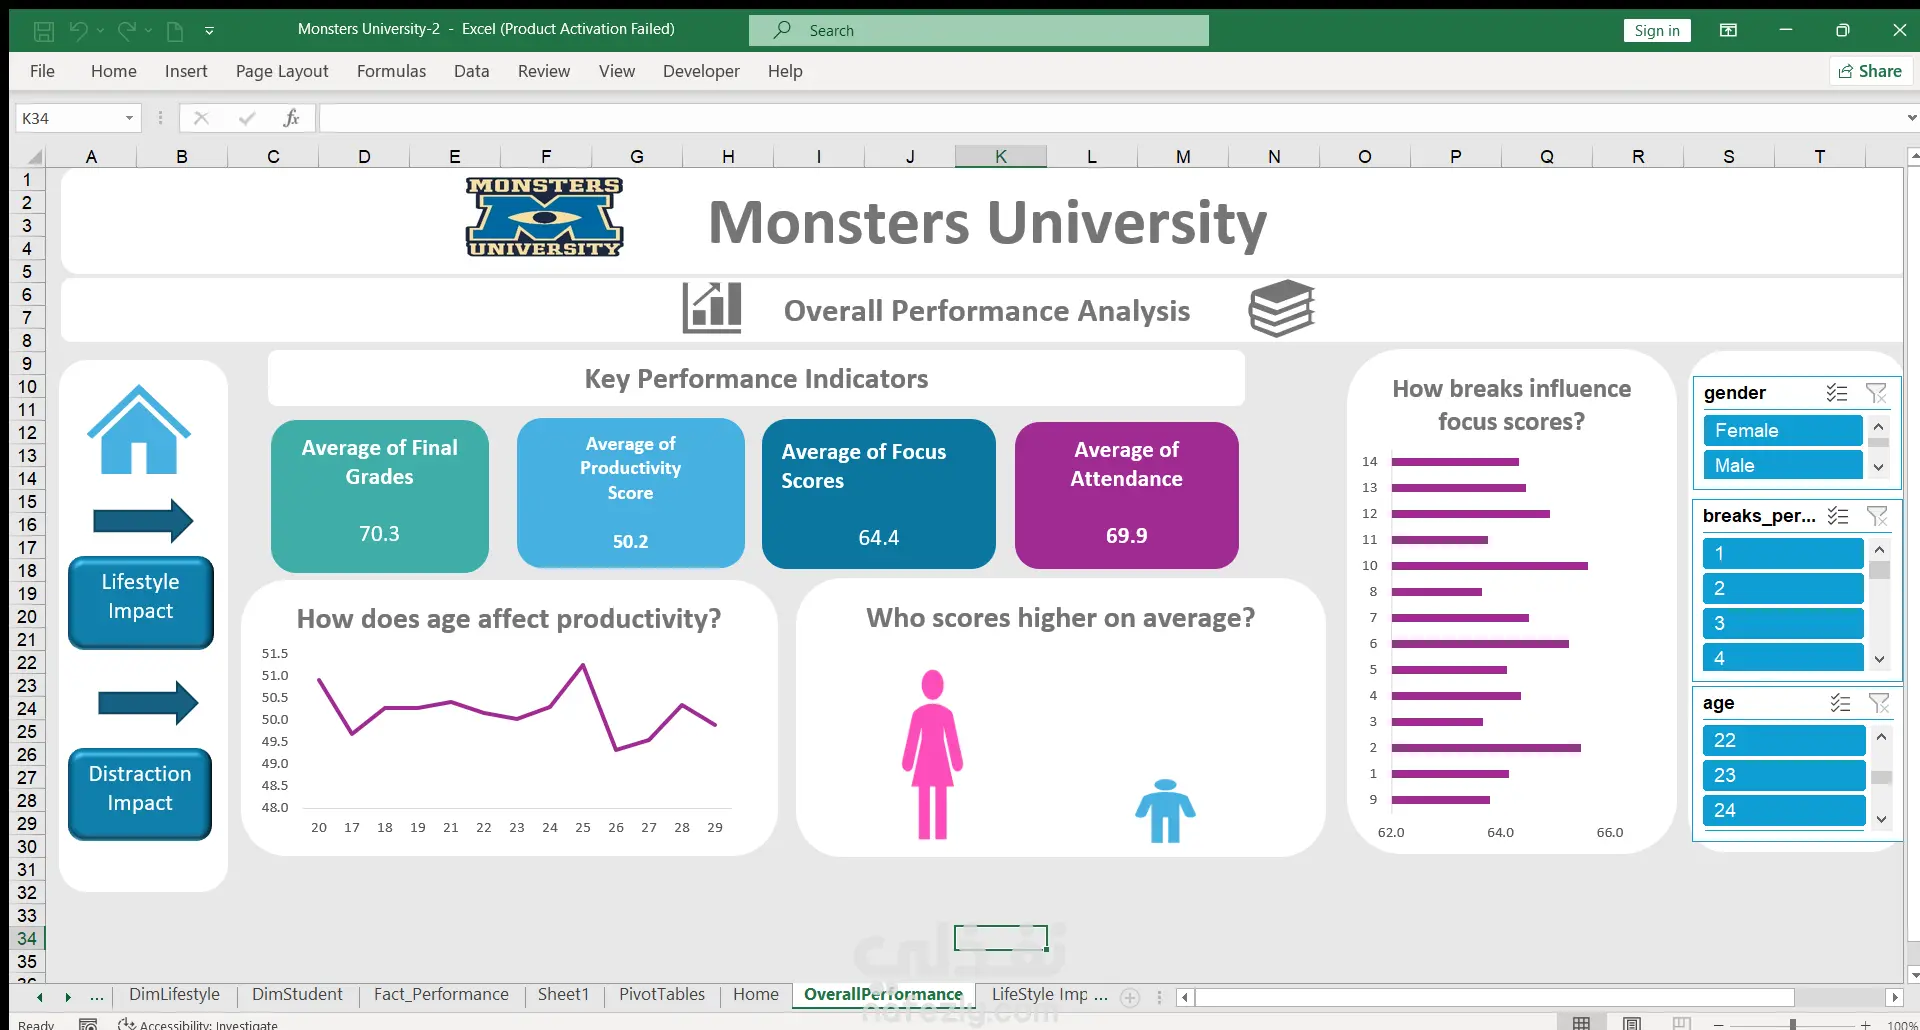Click the Enter checkmark icon in formula bar
The width and height of the screenshot is (1920, 1030).
tap(247, 118)
